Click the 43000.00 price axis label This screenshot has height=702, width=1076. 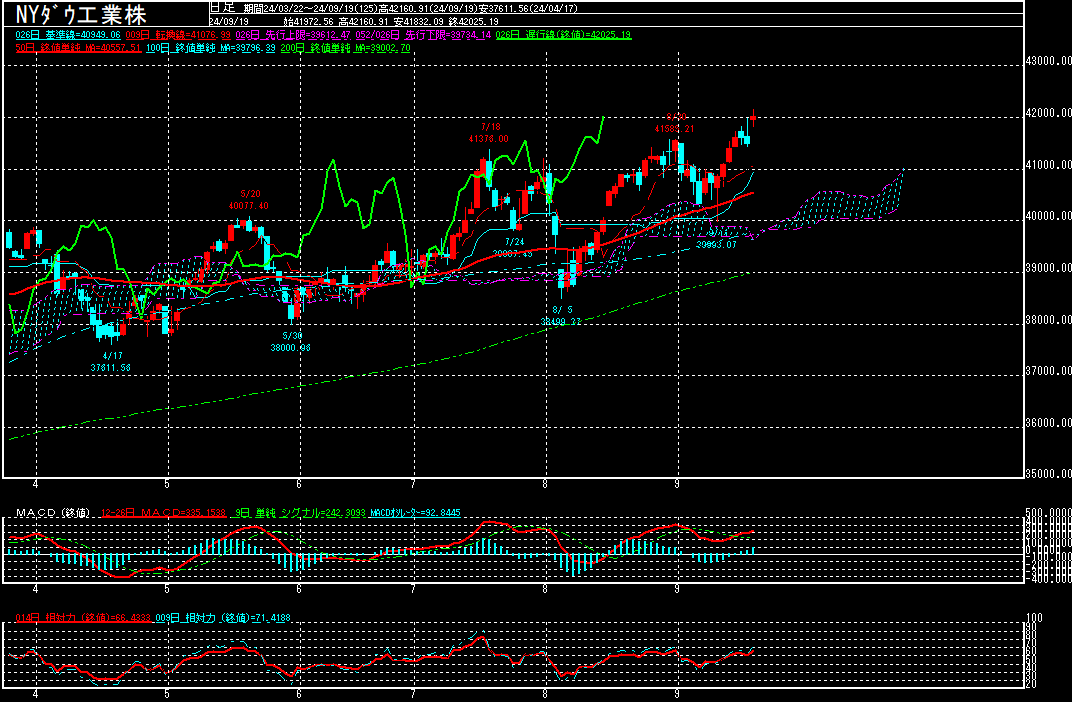pyautogui.click(x=1049, y=61)
